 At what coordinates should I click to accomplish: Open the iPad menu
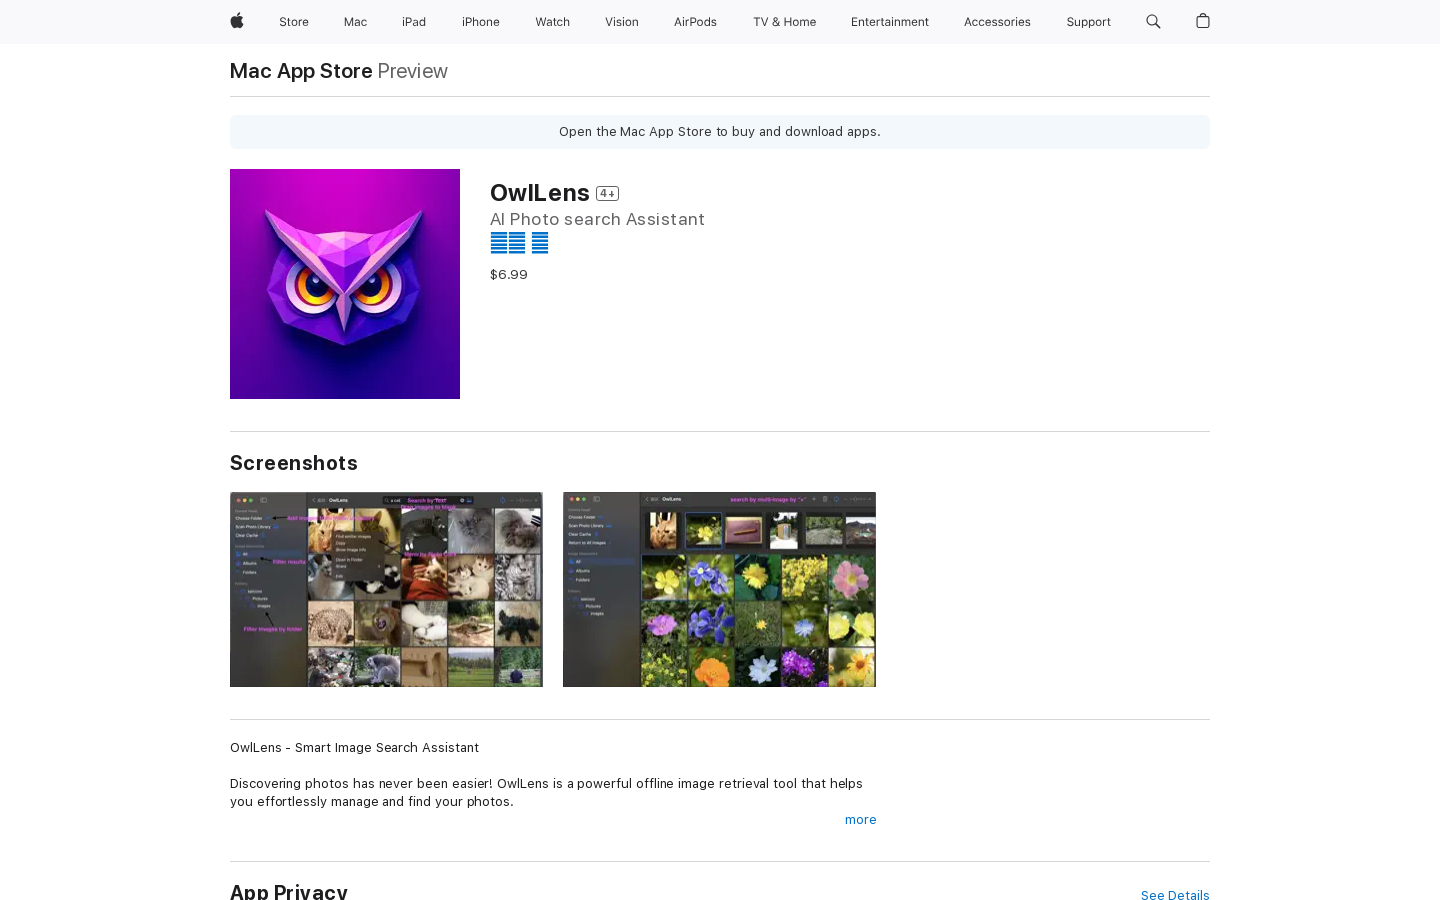click(414, 22)
